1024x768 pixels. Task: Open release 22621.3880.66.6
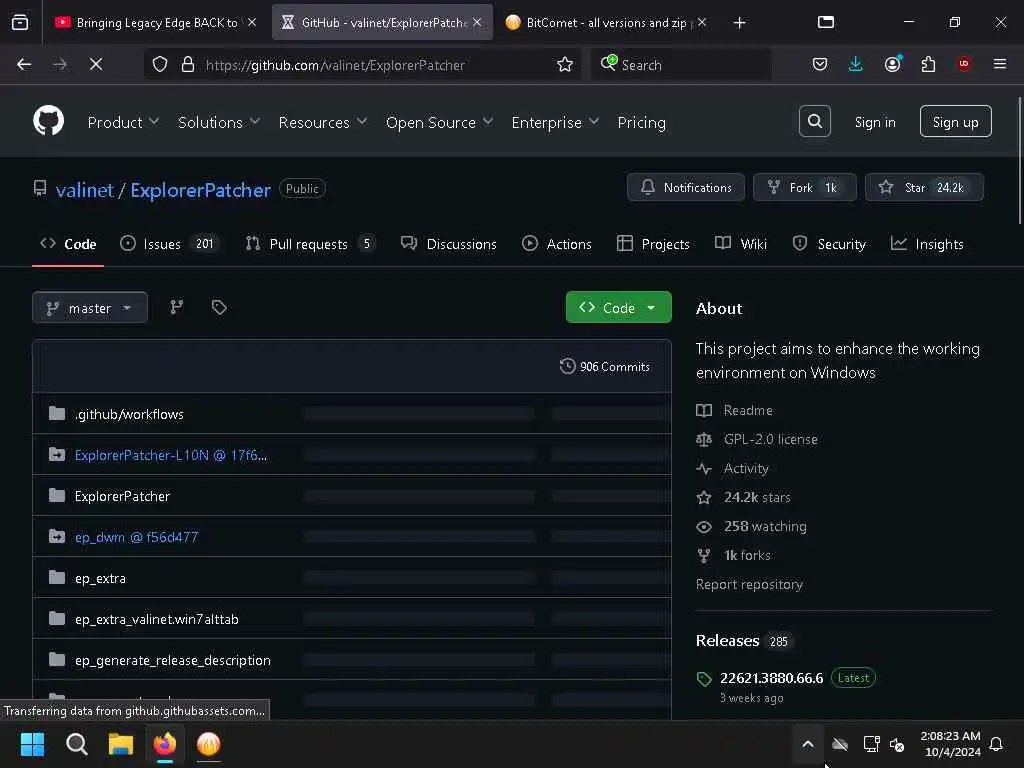click(x=771, y=678)
